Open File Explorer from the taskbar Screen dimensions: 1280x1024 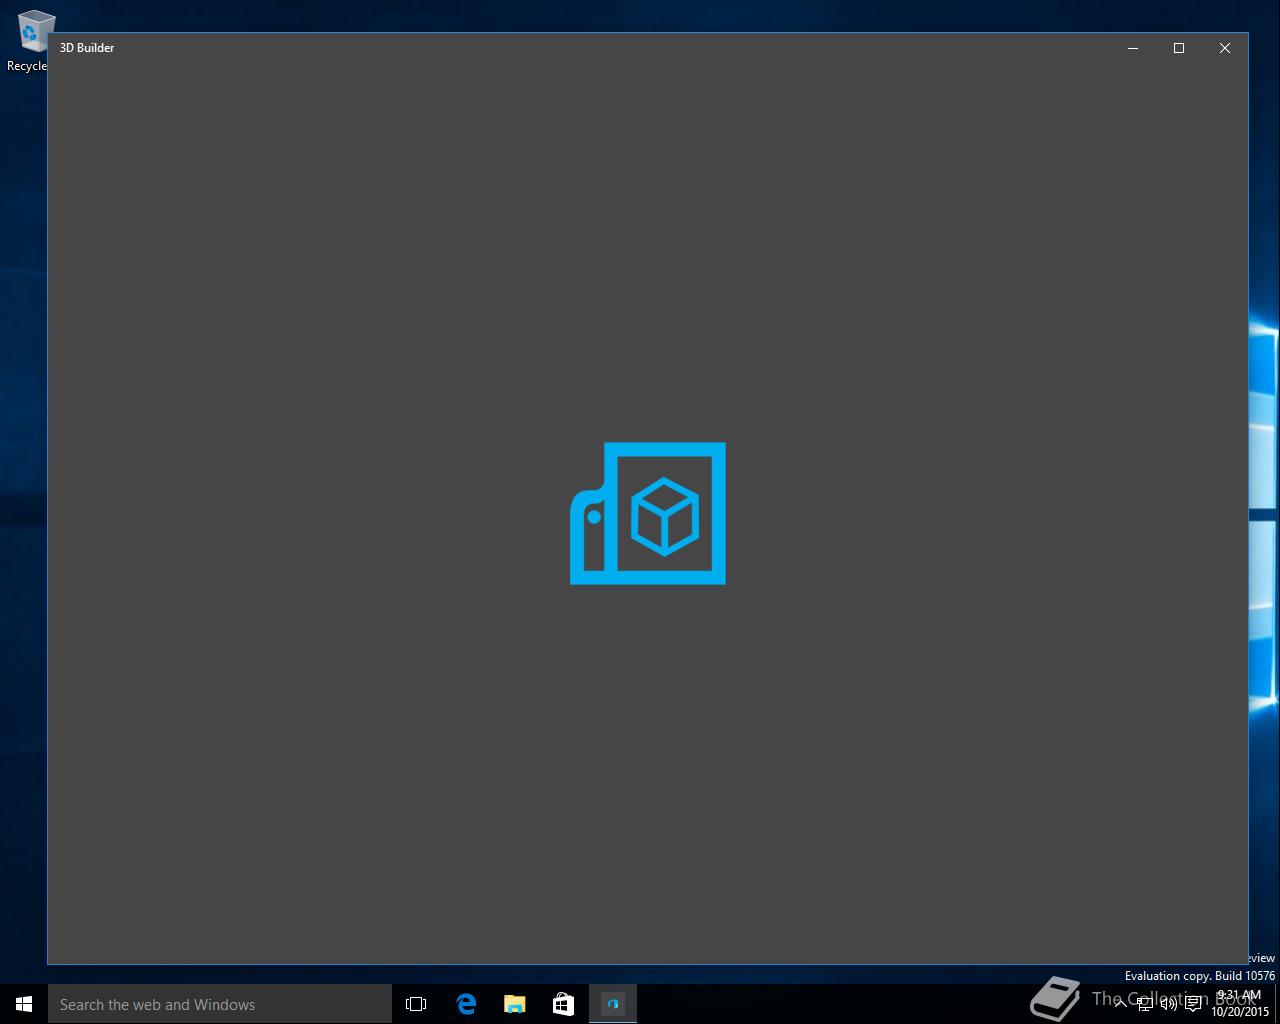coord(514,1004)
